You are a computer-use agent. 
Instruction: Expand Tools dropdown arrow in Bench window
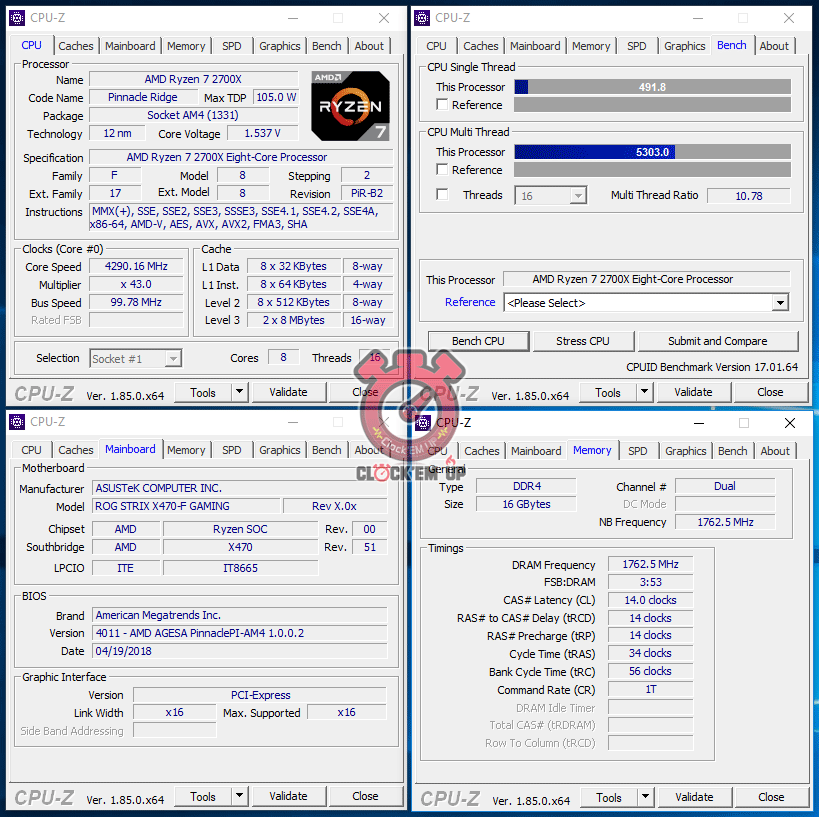(x=644, y=393)
